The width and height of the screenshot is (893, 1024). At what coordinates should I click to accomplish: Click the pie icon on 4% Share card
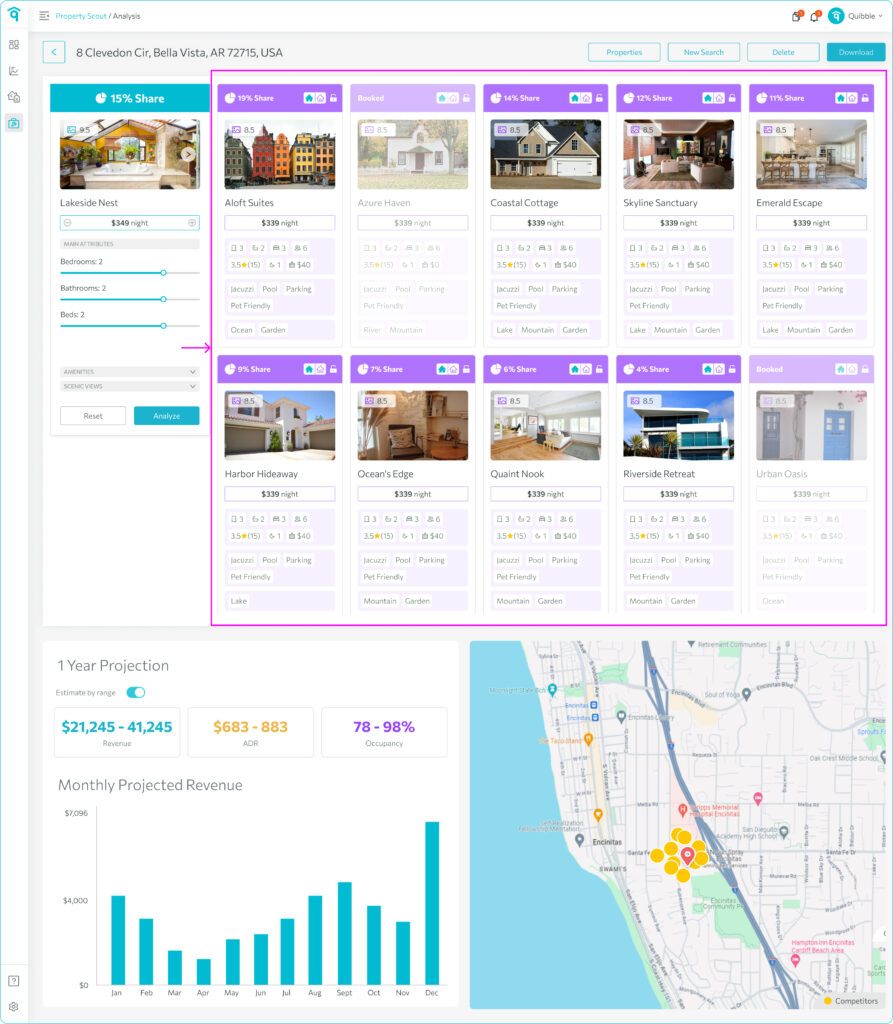click(629, 369)
